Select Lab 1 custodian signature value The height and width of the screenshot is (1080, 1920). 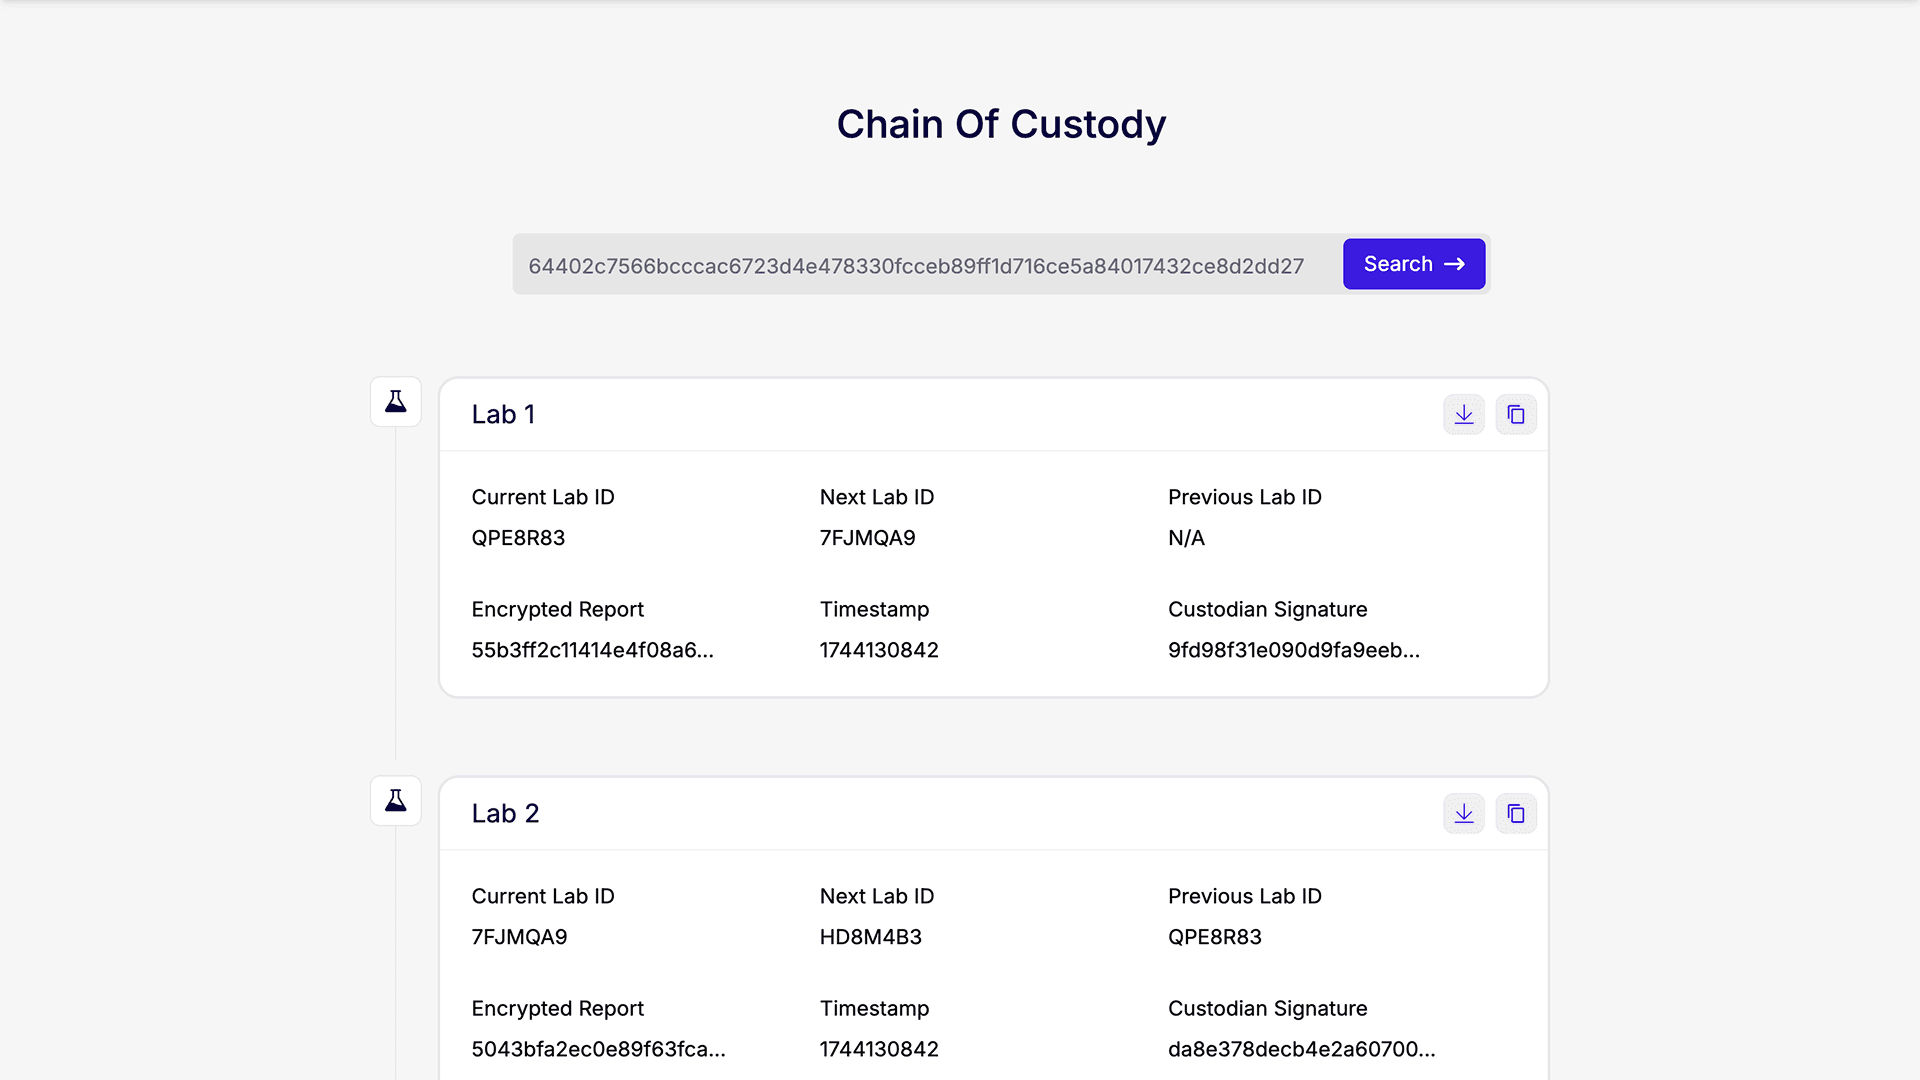[x=1293, y=651]
